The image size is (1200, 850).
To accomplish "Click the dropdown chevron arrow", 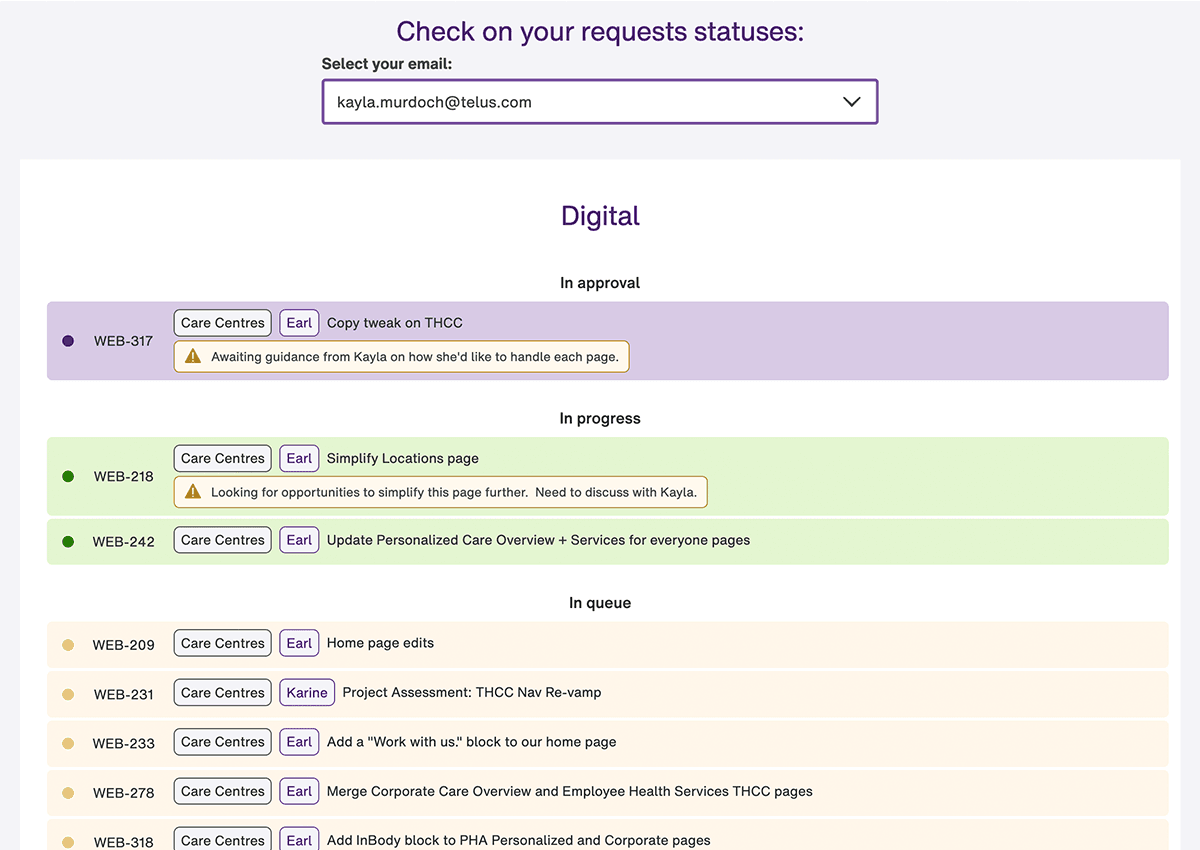I will 851,102.
